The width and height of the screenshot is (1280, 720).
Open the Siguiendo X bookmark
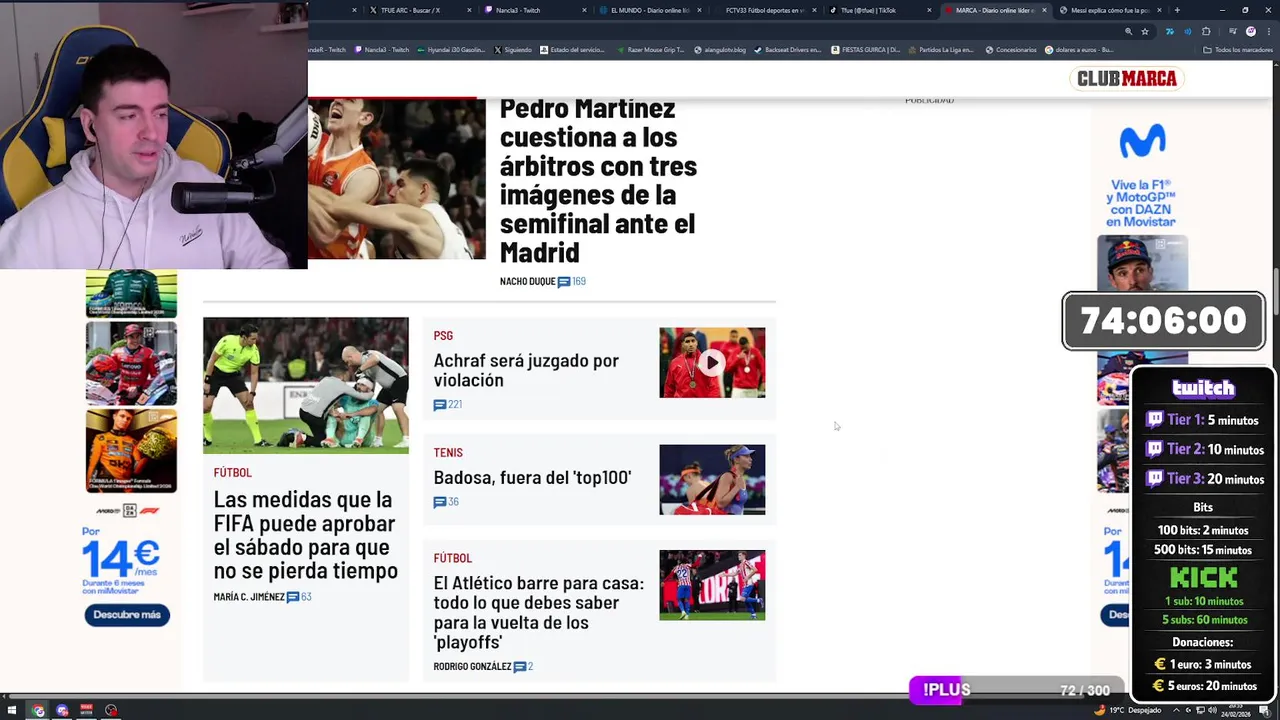click(513, 50)
